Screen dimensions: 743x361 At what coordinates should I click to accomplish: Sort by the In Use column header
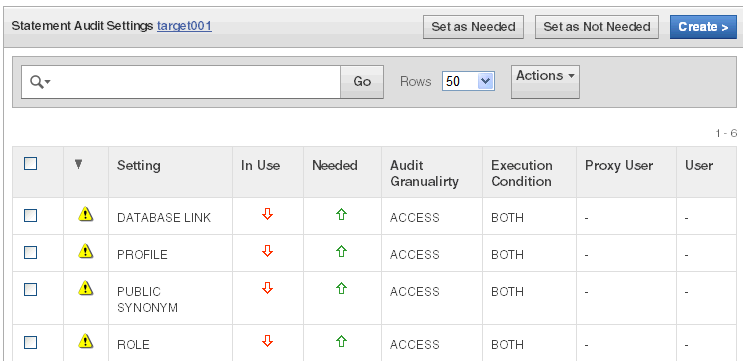tap(260, 165)
